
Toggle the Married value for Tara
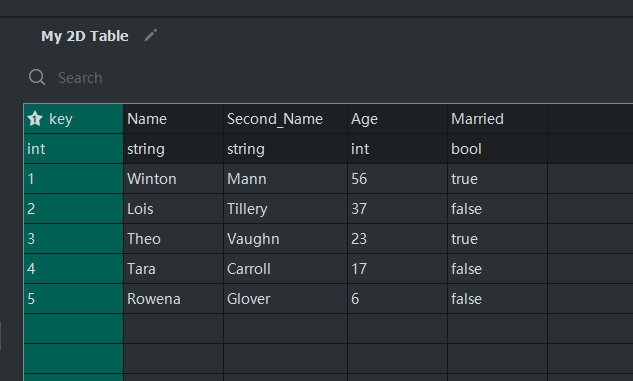(497, 268)
